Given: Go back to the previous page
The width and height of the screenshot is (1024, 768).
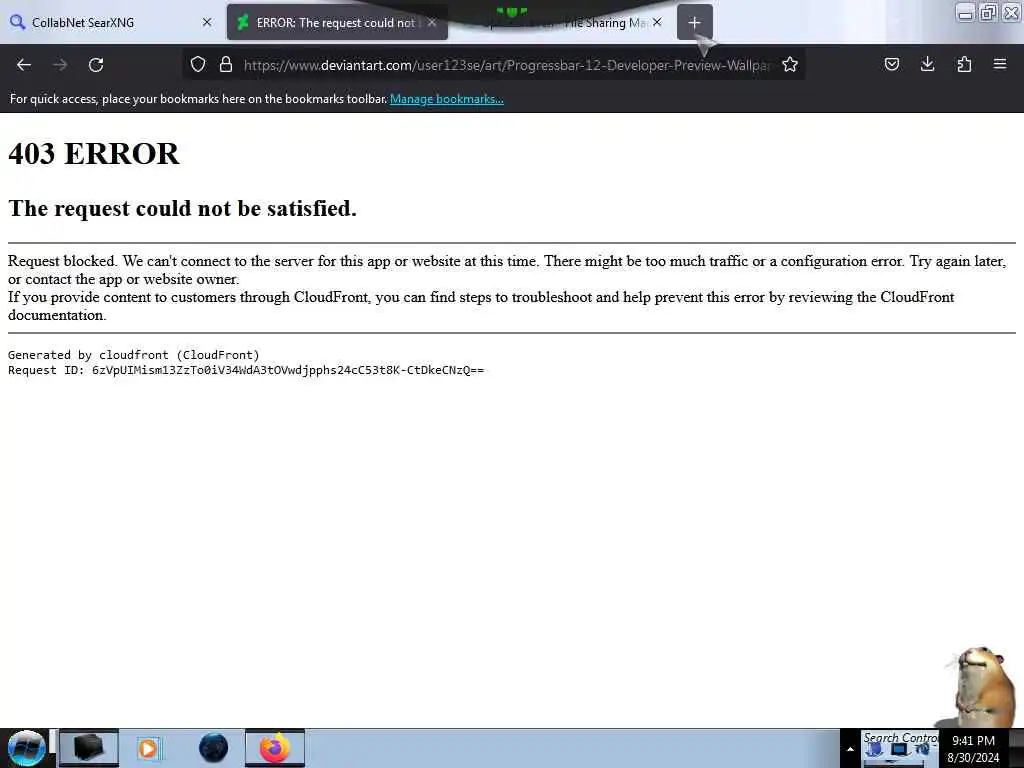Looking at the screenshot, I should coord(24,65).
